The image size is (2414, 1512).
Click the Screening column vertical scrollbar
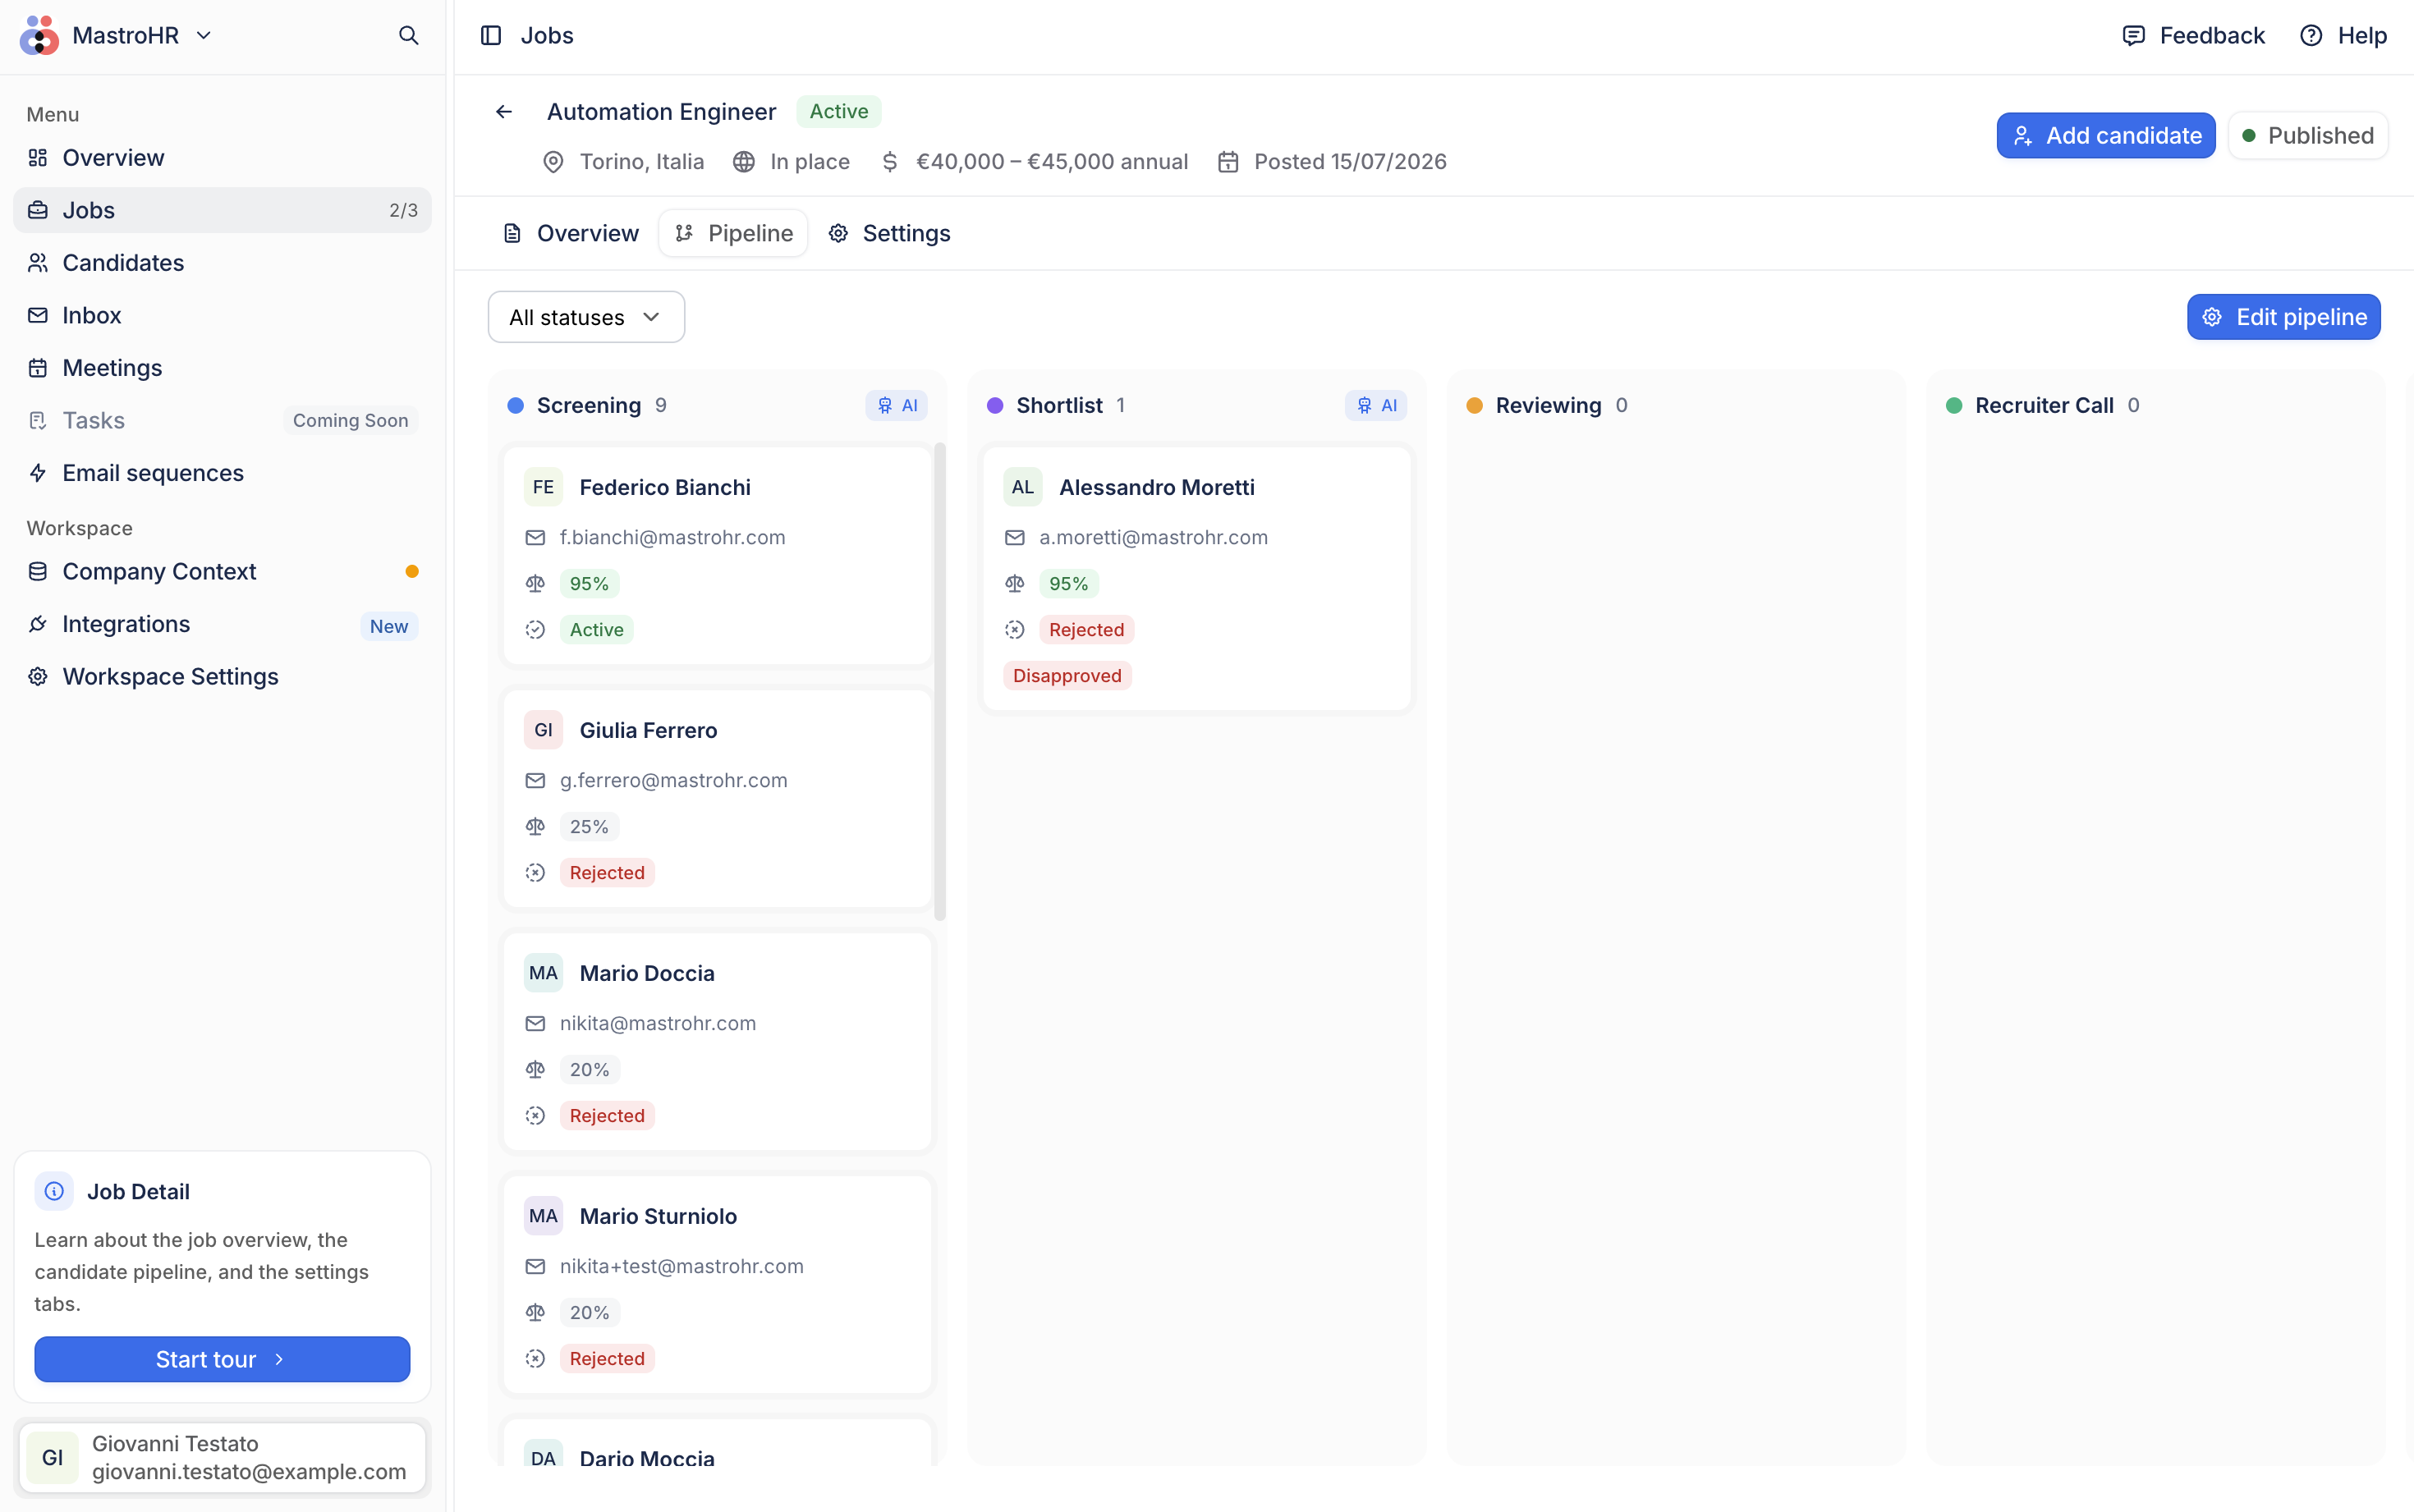(x=939, y=681)
